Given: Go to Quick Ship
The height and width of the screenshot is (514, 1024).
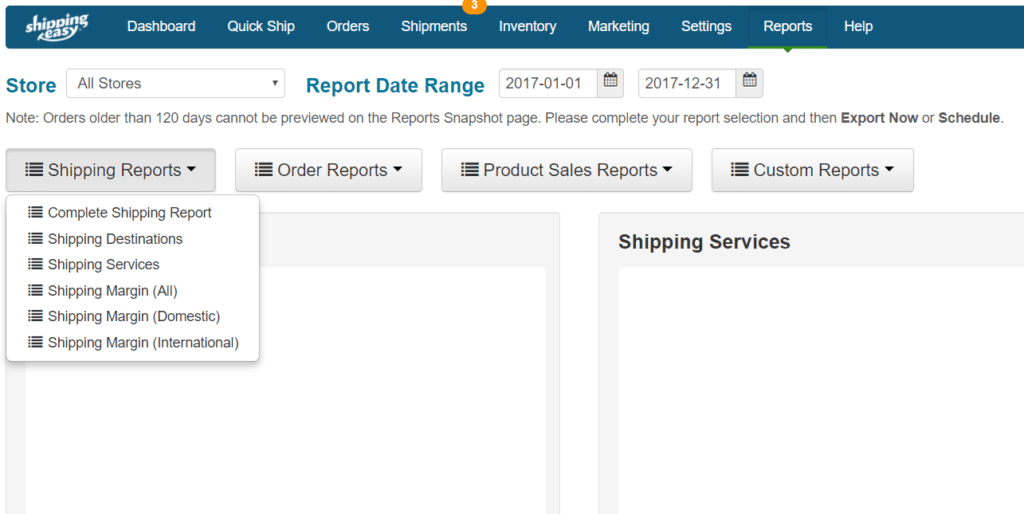Looking at the screenshot, I should (x=261, y=27).
